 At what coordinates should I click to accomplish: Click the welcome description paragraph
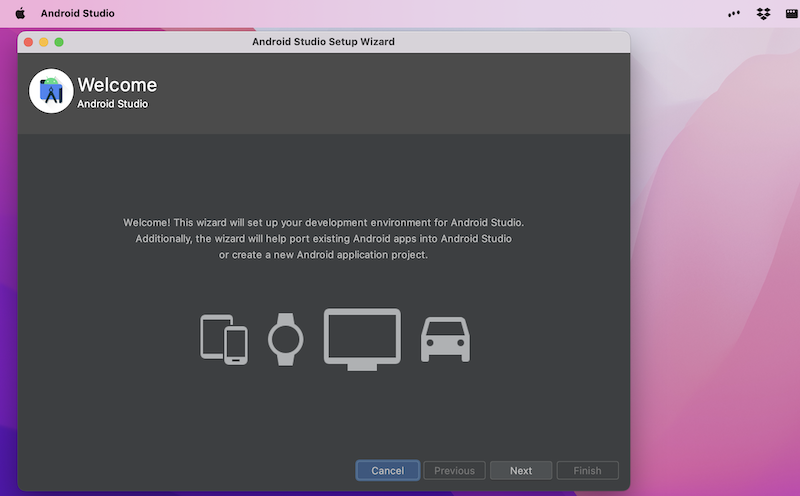coord(323,238)
